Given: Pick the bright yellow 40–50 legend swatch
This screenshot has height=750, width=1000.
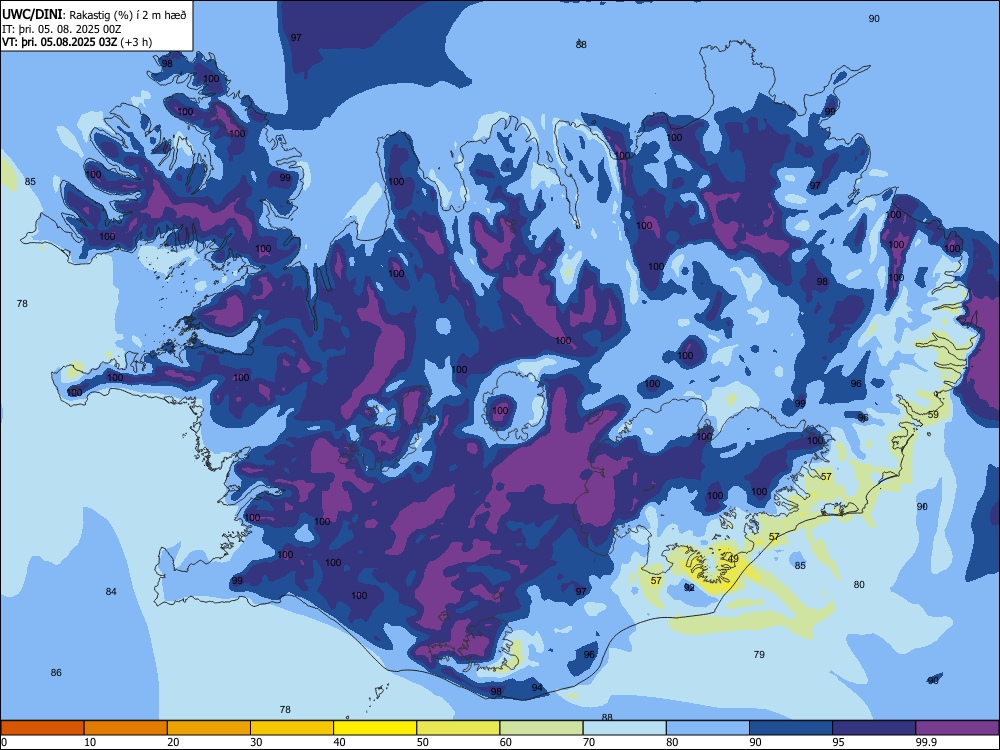Looking at the screenshot, I should (x=375, y=728).
